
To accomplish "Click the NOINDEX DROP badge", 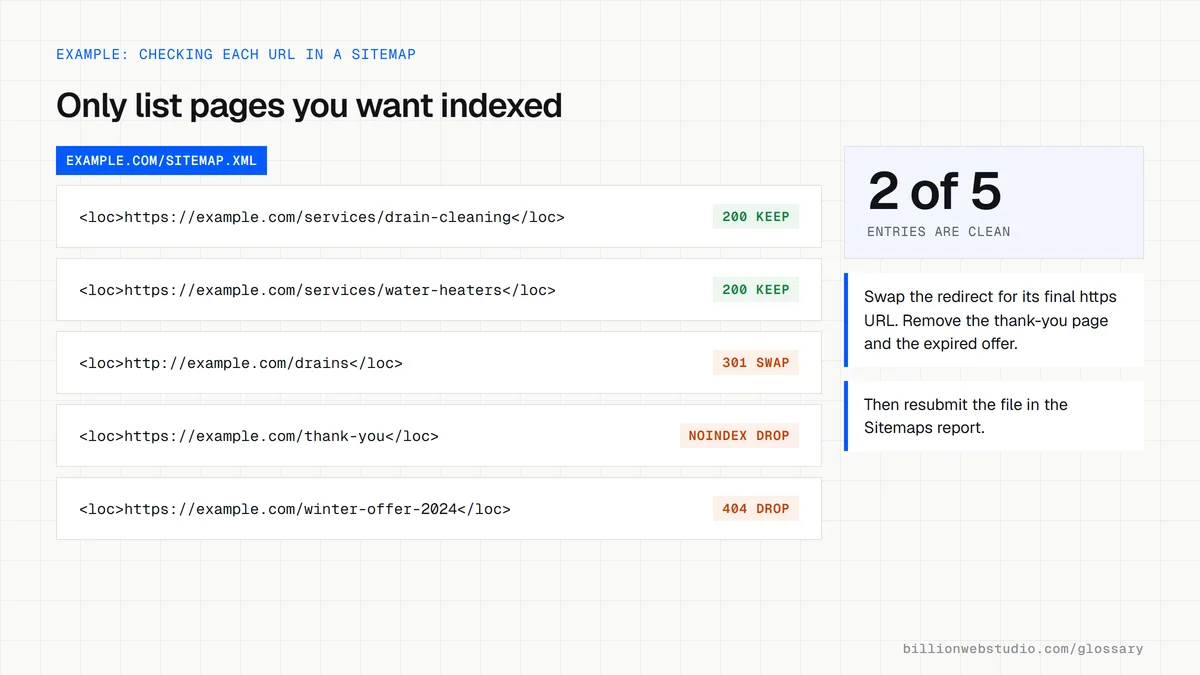I will pos(739,436).
